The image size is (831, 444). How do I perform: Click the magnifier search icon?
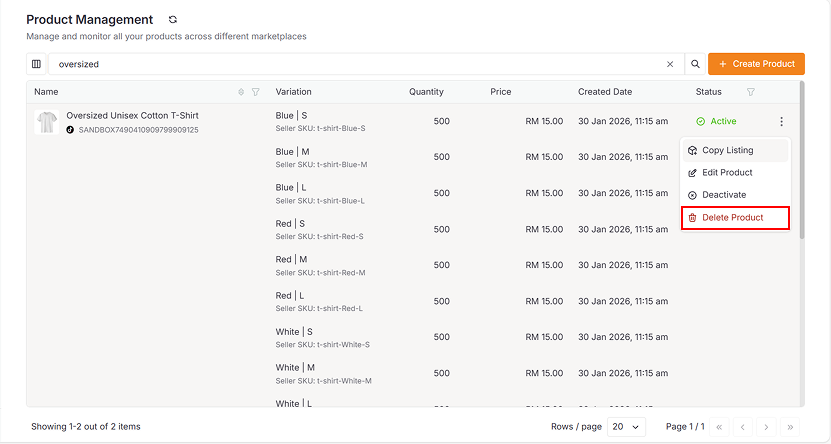click(x=695, y=64)
